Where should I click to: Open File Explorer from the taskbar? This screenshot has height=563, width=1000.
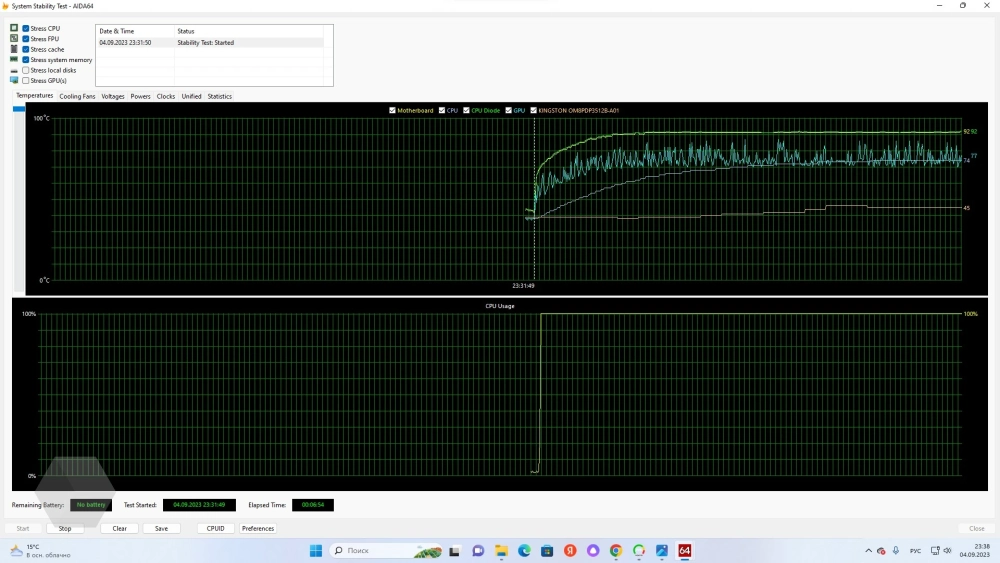pos(501,551)
